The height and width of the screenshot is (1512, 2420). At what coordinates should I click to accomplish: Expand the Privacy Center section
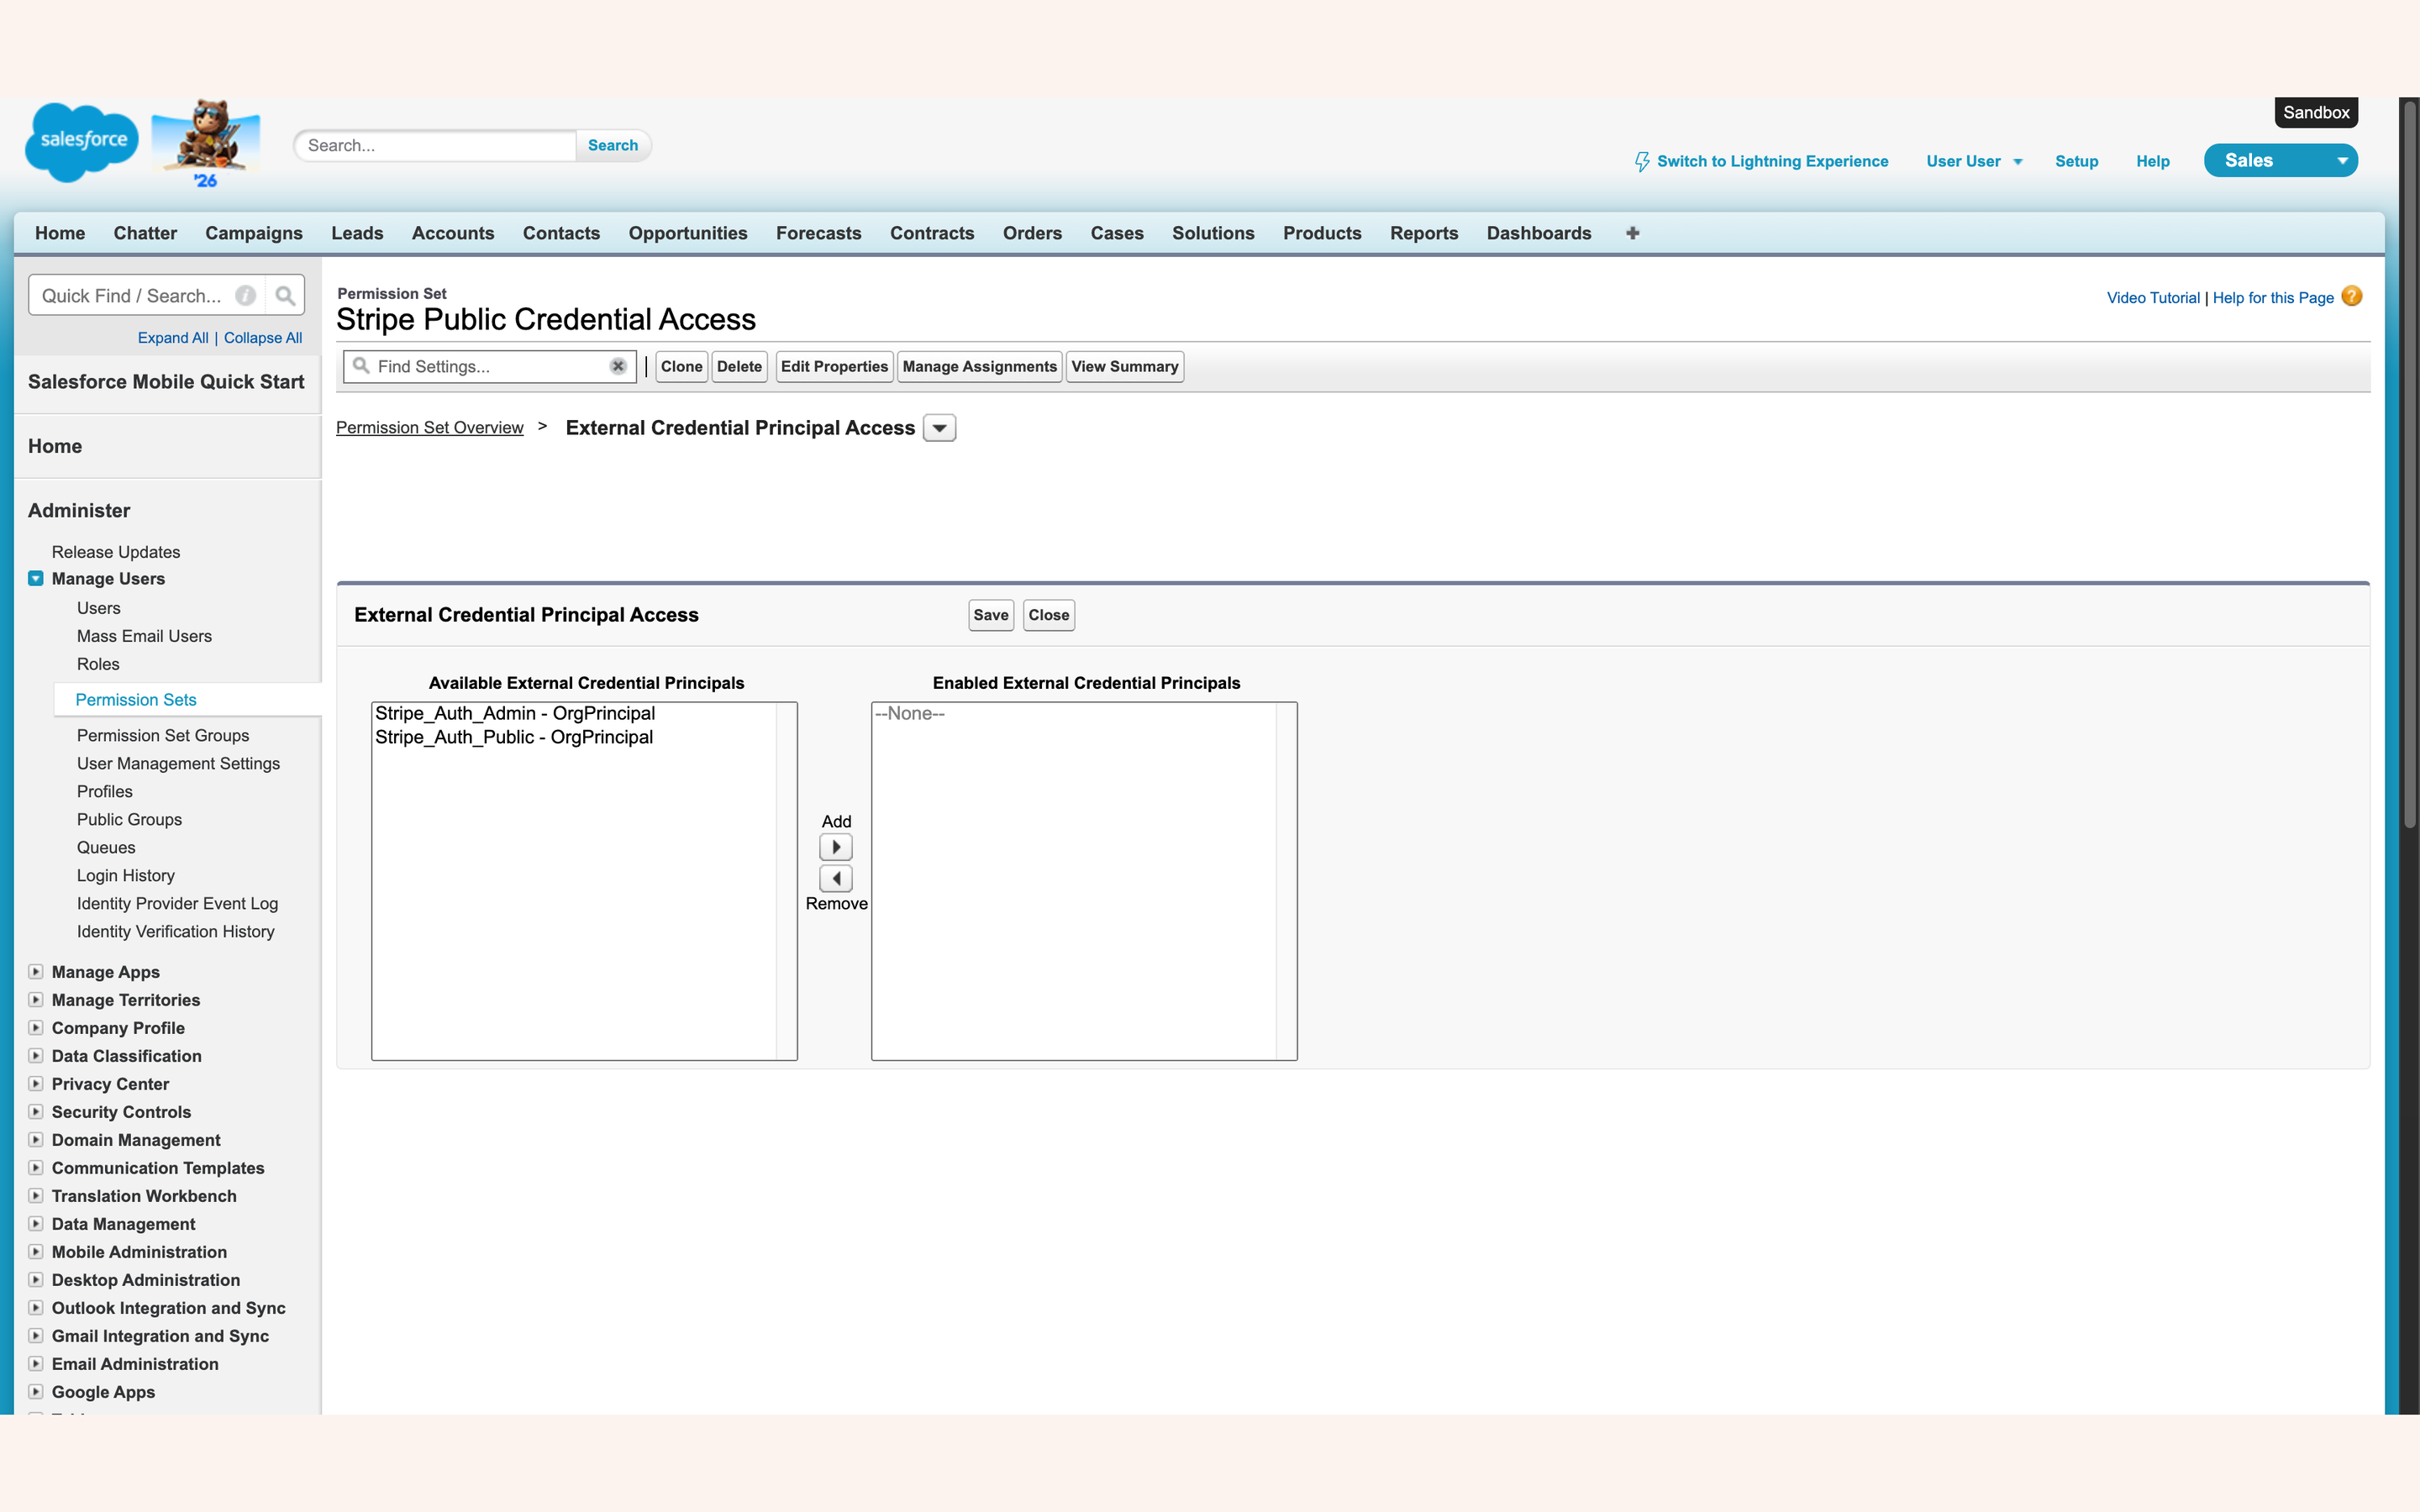tap(36, 1084)
